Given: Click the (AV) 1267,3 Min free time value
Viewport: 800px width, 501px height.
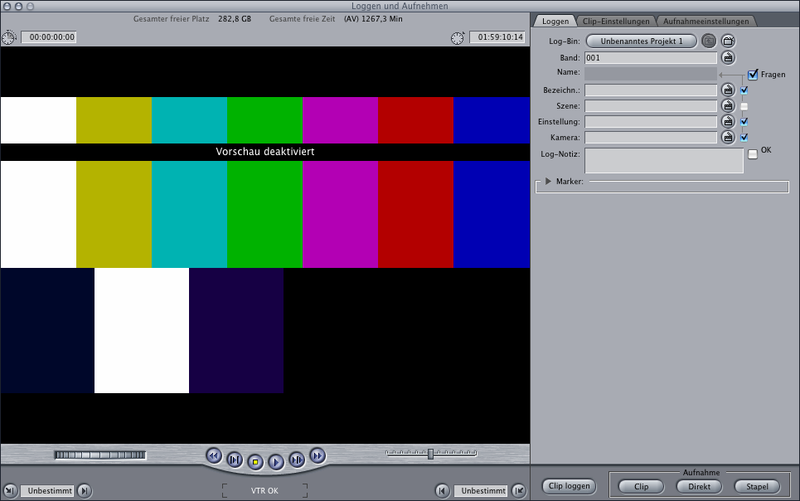Looking at the screenshot, I should (x=373, y=19).
